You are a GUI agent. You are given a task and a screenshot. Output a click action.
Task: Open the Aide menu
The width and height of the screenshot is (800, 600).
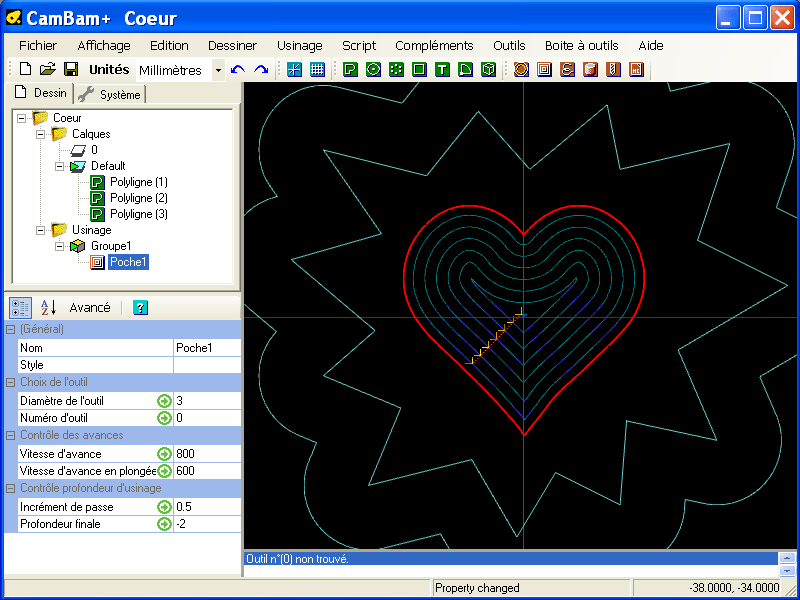[x=651, y=45]
